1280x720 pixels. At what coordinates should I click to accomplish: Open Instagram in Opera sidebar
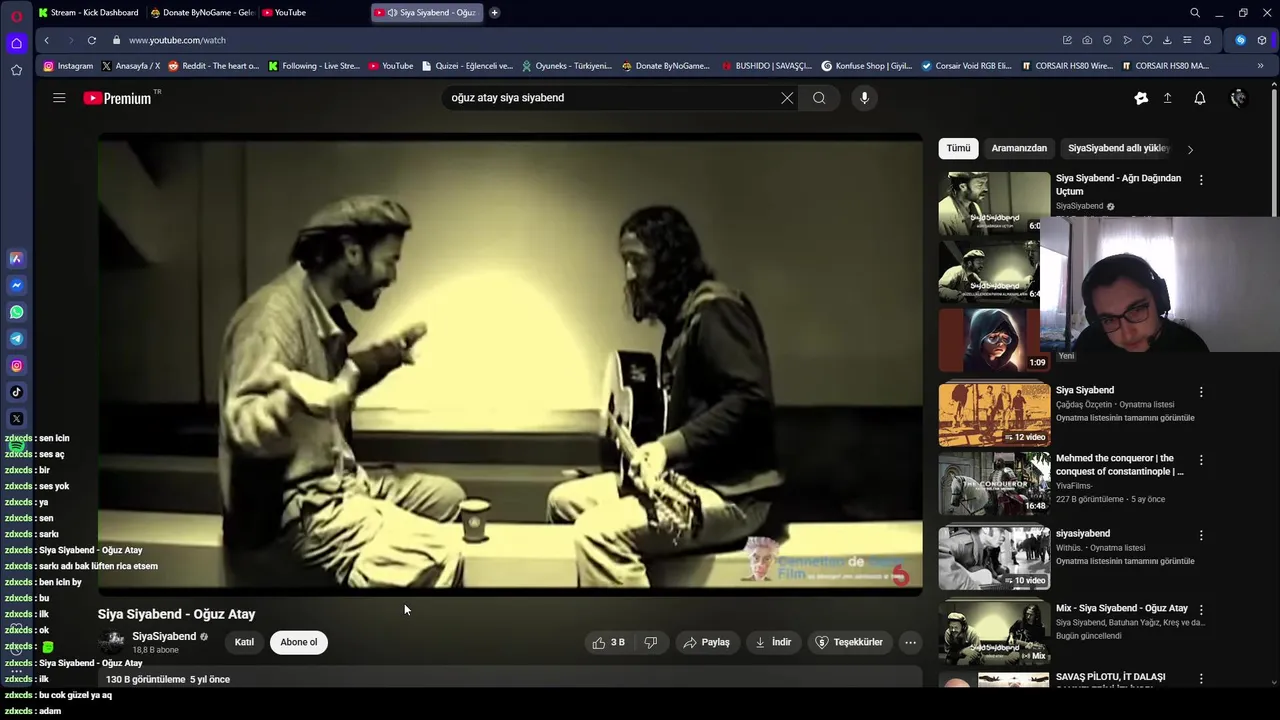click(x=16, y=366)
